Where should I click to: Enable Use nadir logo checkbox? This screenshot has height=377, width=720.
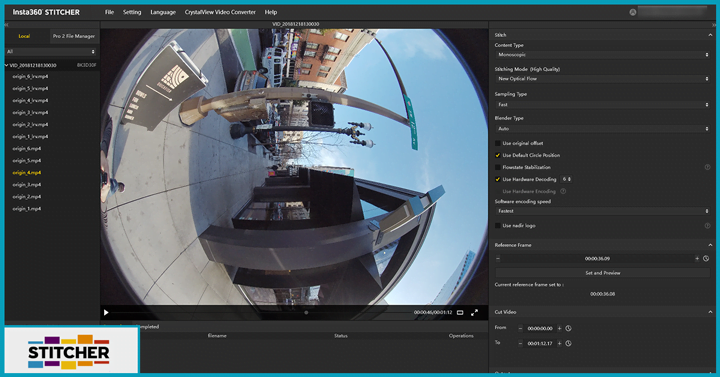(x=498, y=225)
